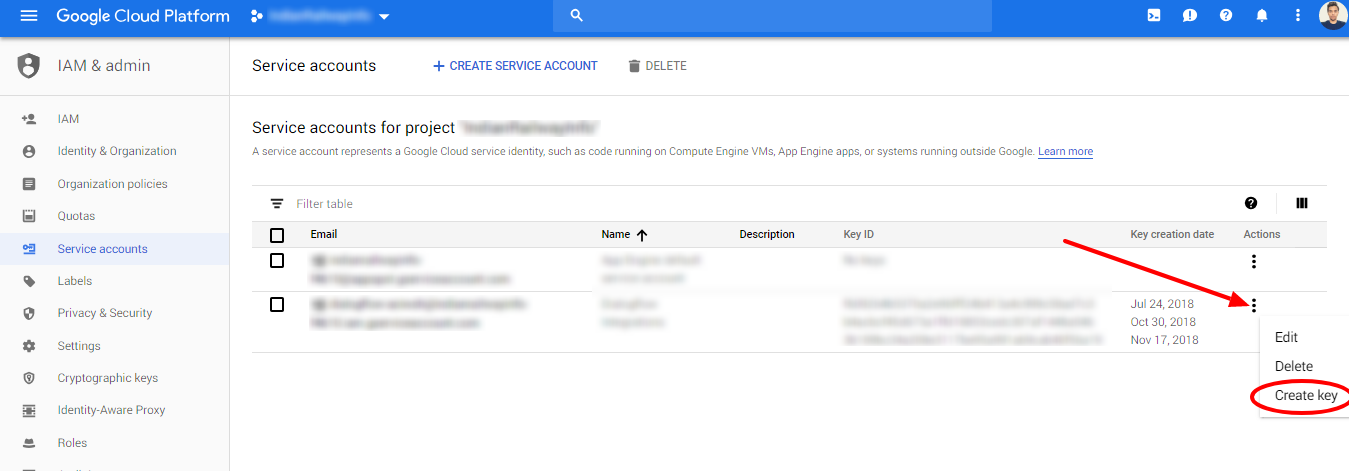Open the user account avatar
This screenshot has width=1349, height=471.
(1333, 15)
